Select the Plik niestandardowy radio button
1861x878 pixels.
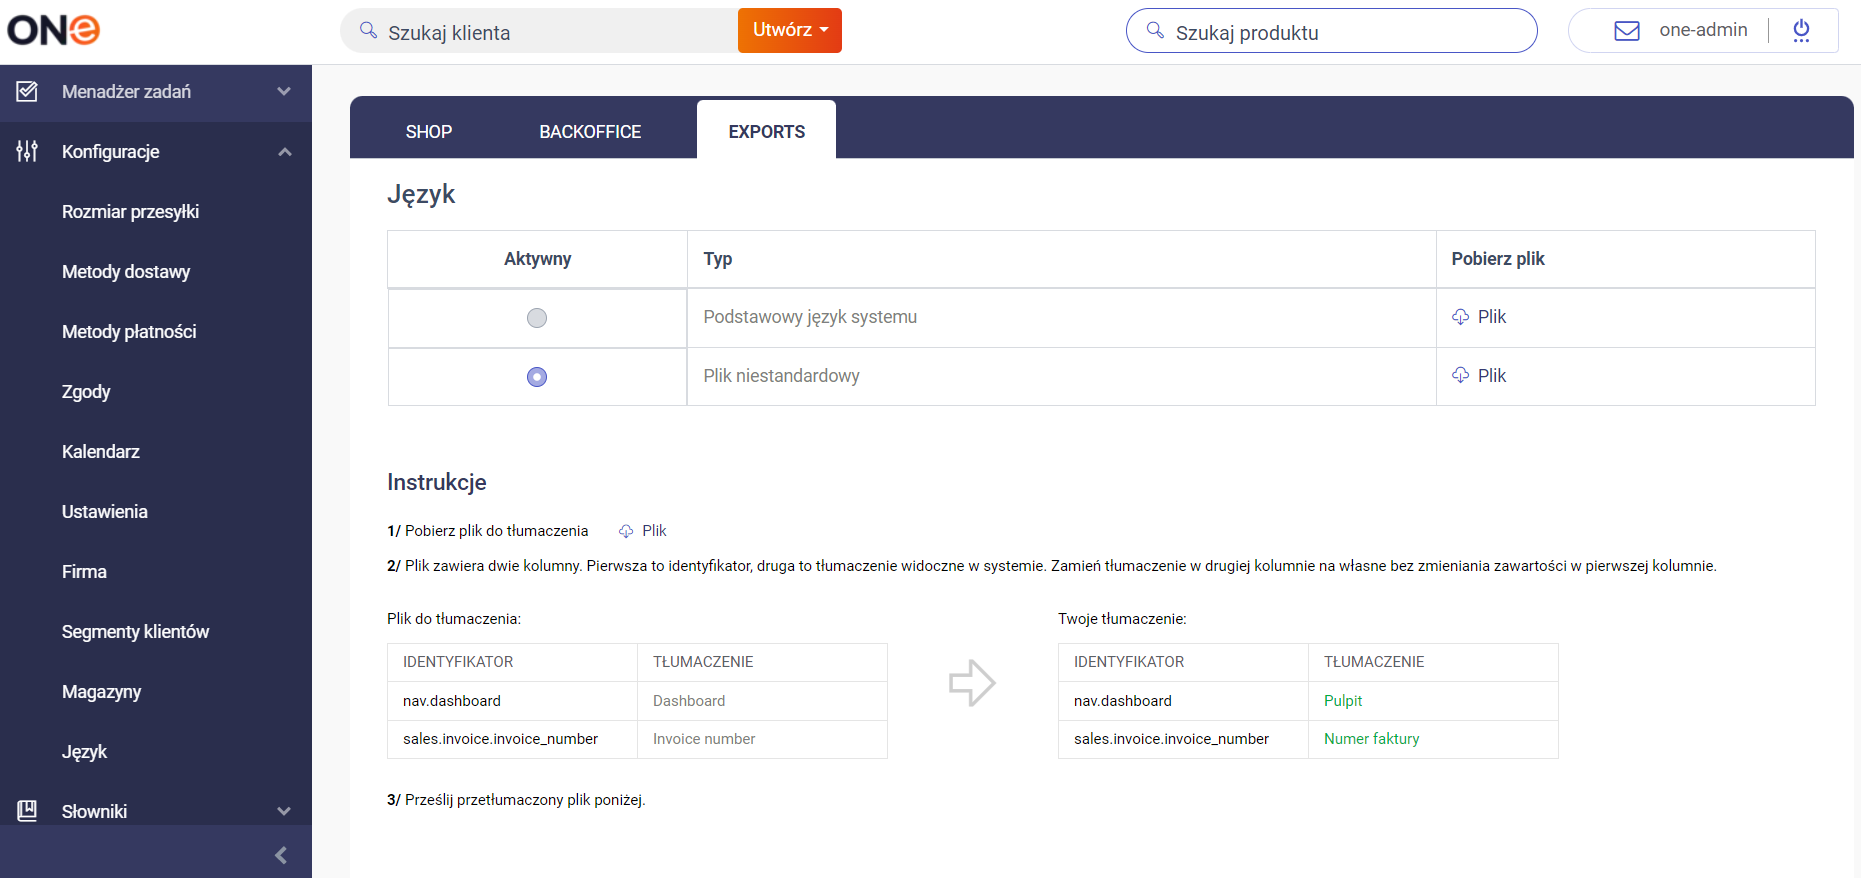537,377
